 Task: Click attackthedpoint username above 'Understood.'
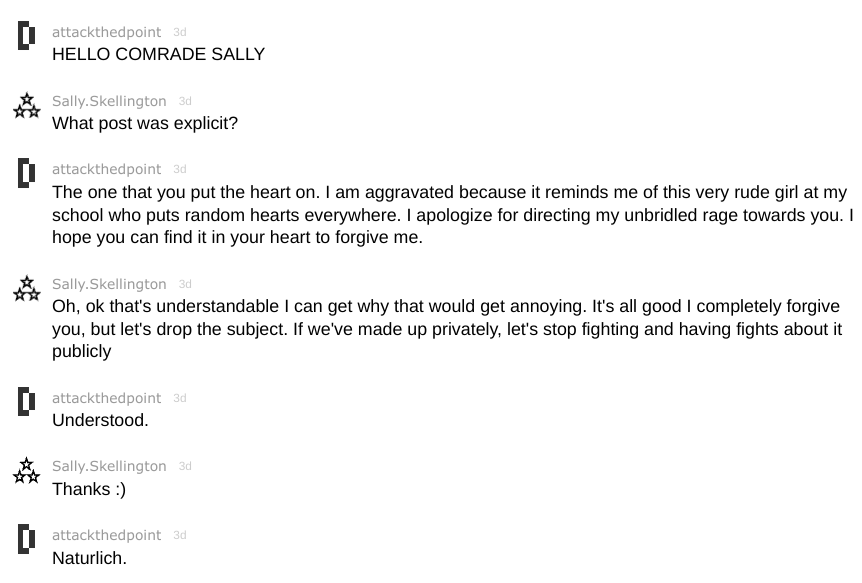[x=107, y=398]
